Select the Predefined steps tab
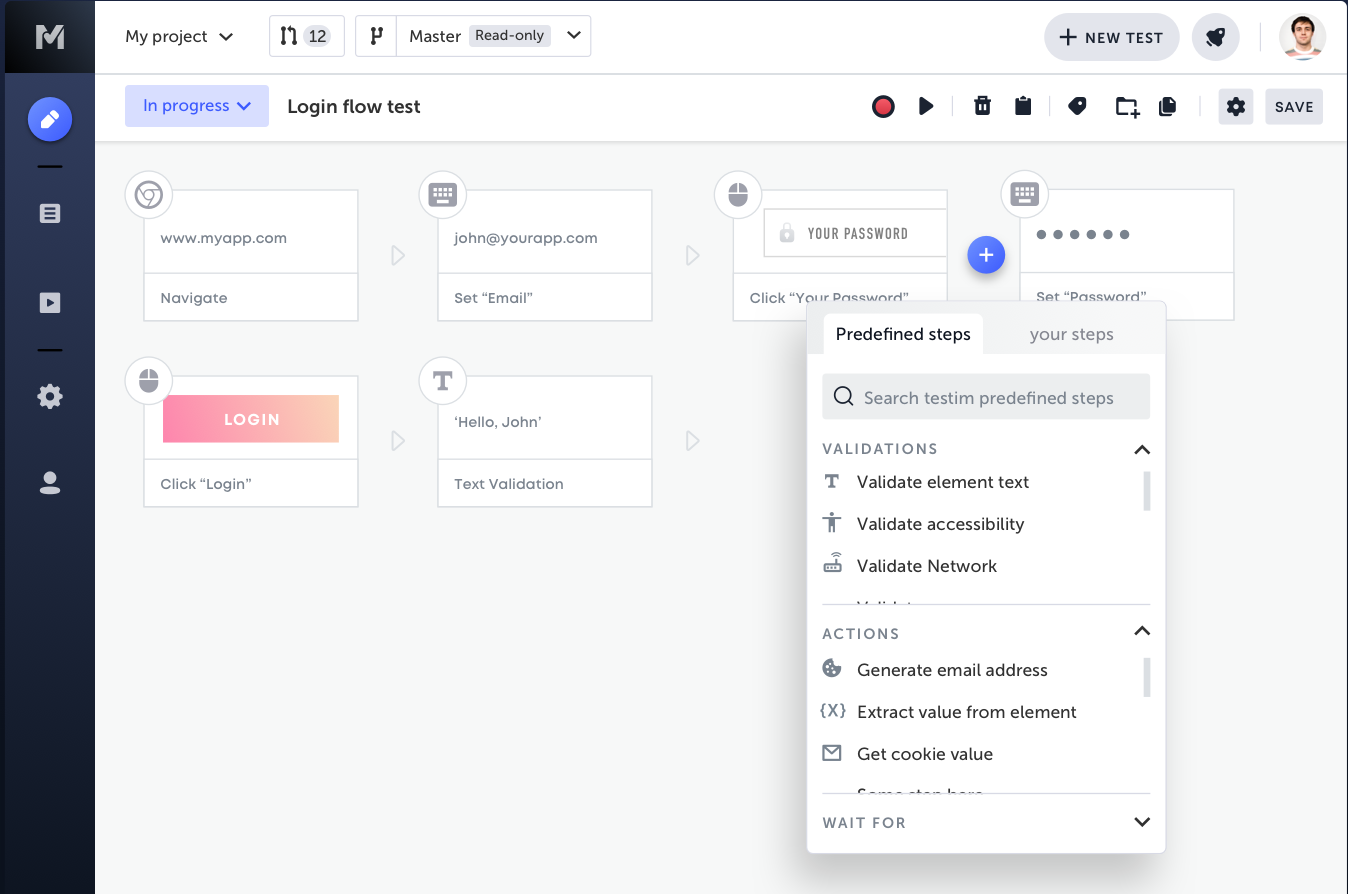 coord(903,334)
